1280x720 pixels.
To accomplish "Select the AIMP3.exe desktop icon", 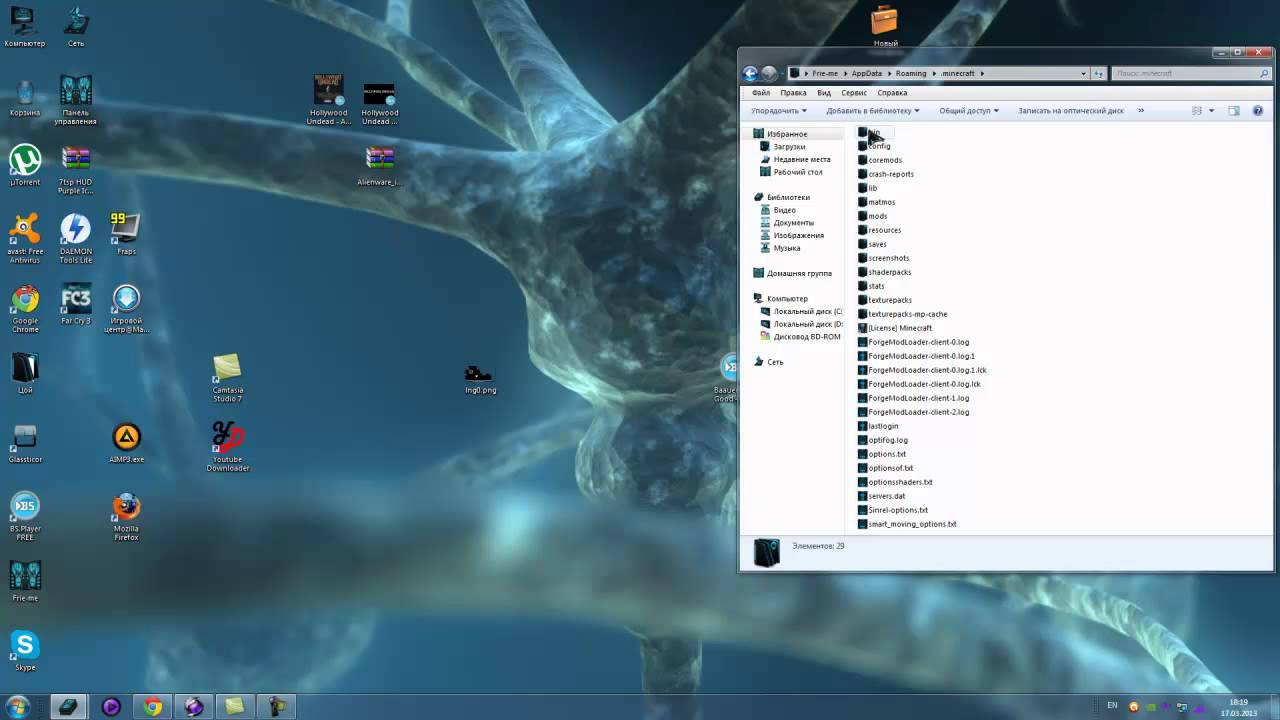I will point(126,443).
